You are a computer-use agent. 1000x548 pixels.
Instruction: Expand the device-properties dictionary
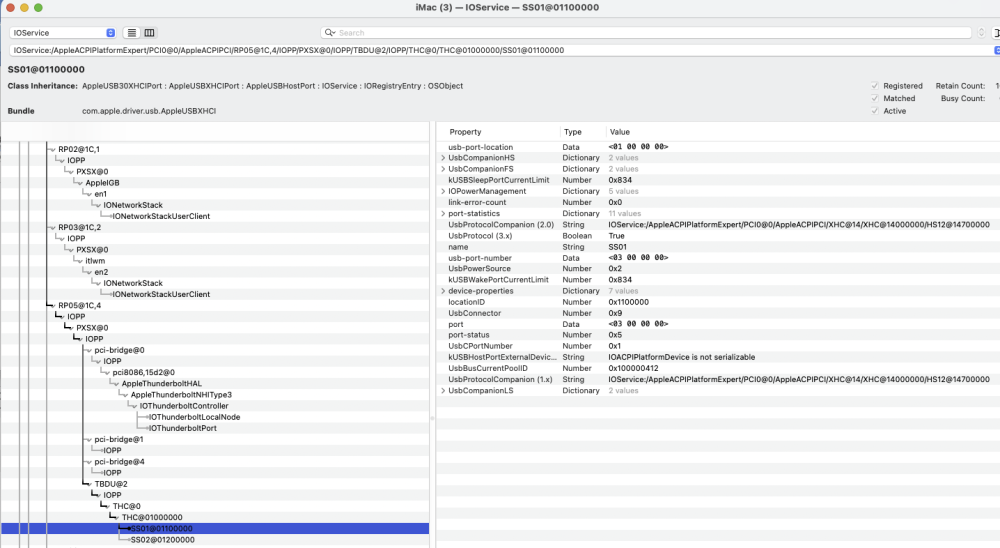(x=443, y=291)
